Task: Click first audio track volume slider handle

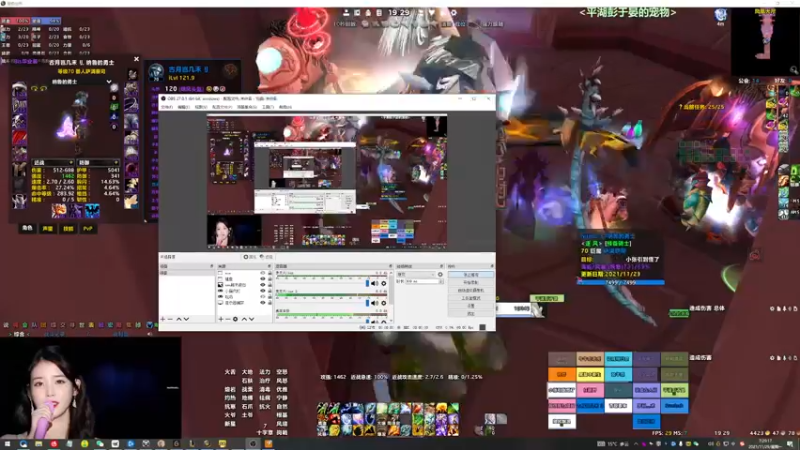Action: [367, 284]
